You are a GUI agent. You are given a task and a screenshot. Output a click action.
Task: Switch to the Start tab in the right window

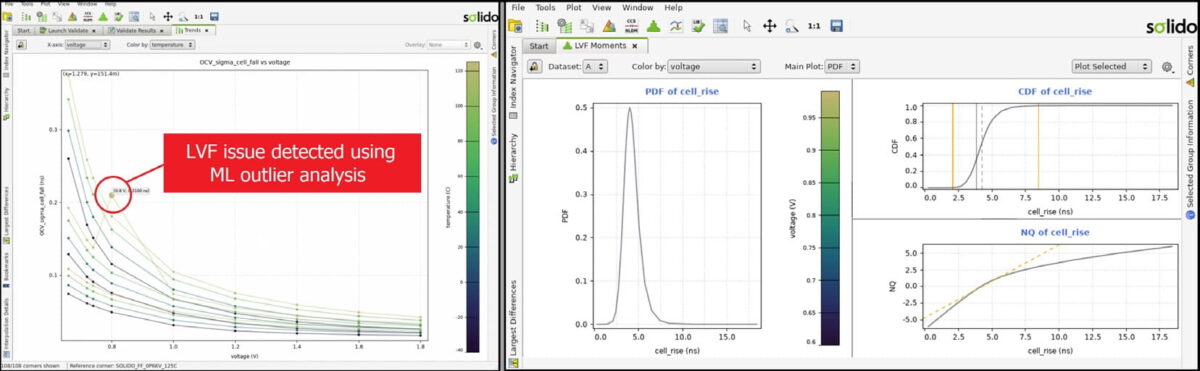tap(539, 46)
